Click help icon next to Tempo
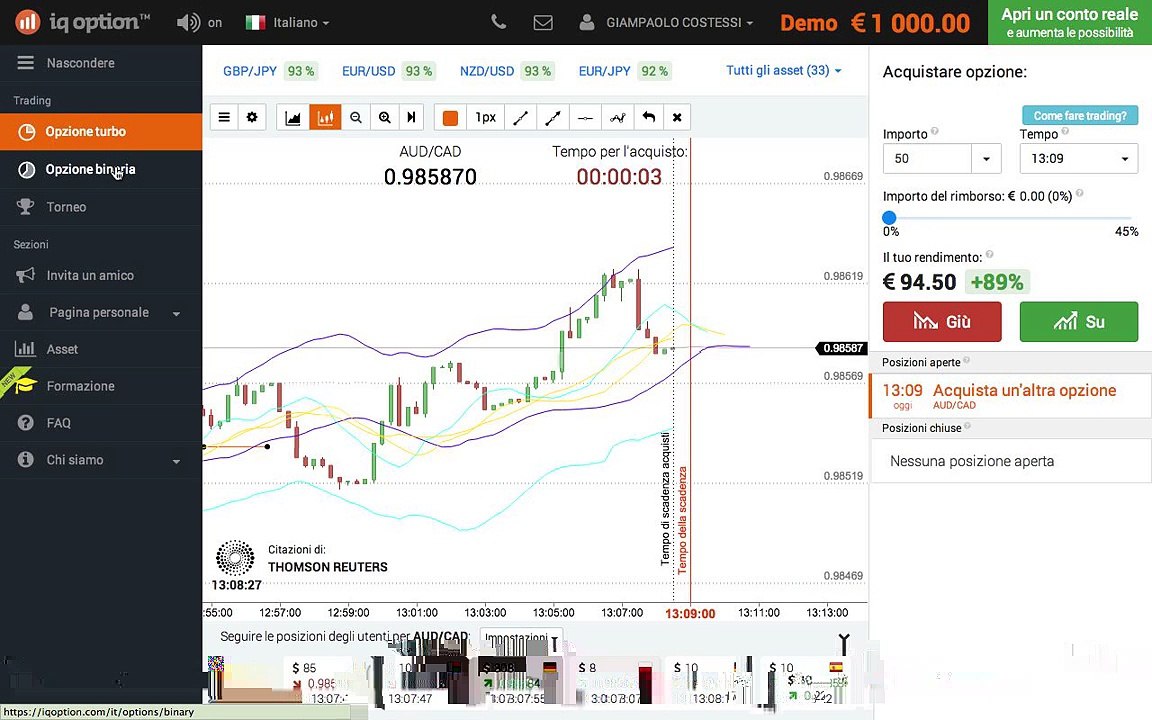 click(x=1065, y=132)
